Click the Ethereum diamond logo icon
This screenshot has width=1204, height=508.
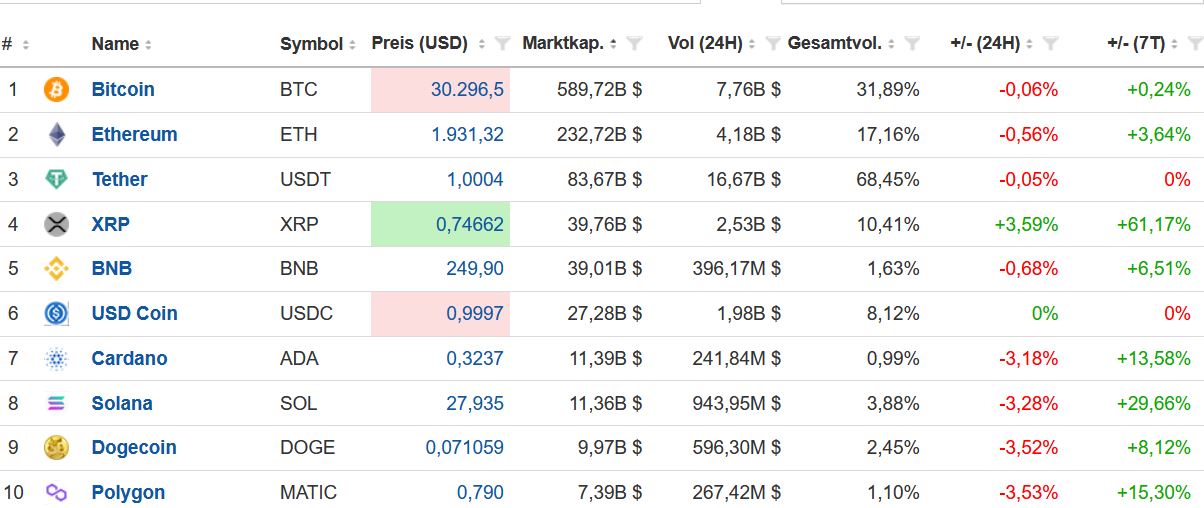pyautogui.click(x=56, y=135)
